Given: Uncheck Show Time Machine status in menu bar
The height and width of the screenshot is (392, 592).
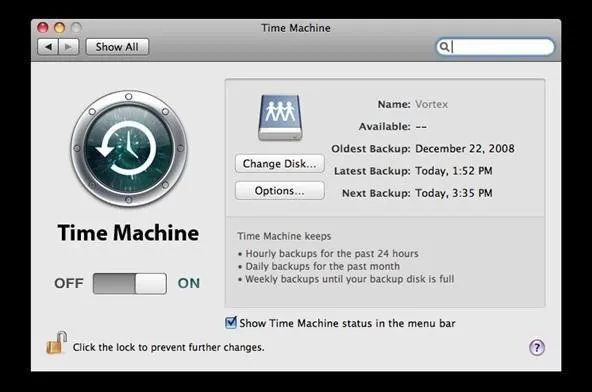Looking at the screenshot, I should (x=231, y=323).
